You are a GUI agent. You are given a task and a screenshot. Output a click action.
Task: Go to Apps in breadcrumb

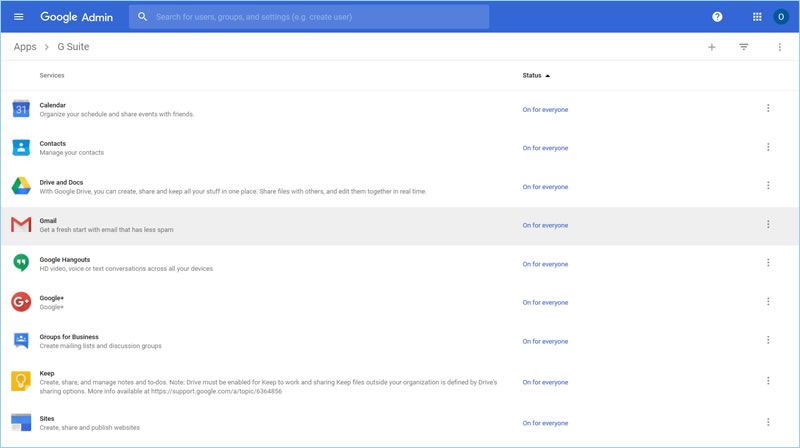[x=25, y=46]
